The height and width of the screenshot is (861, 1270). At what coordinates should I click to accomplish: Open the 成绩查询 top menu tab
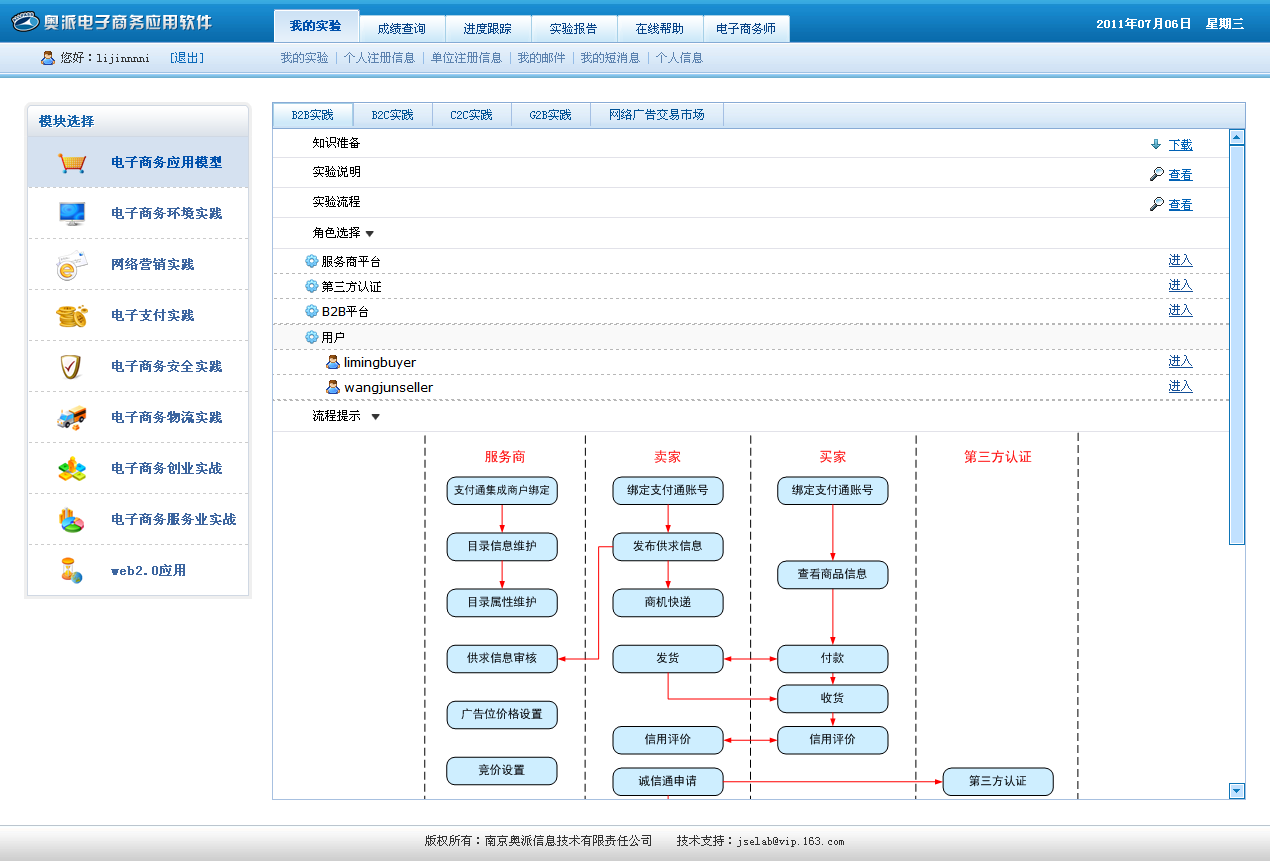[401, 29]
